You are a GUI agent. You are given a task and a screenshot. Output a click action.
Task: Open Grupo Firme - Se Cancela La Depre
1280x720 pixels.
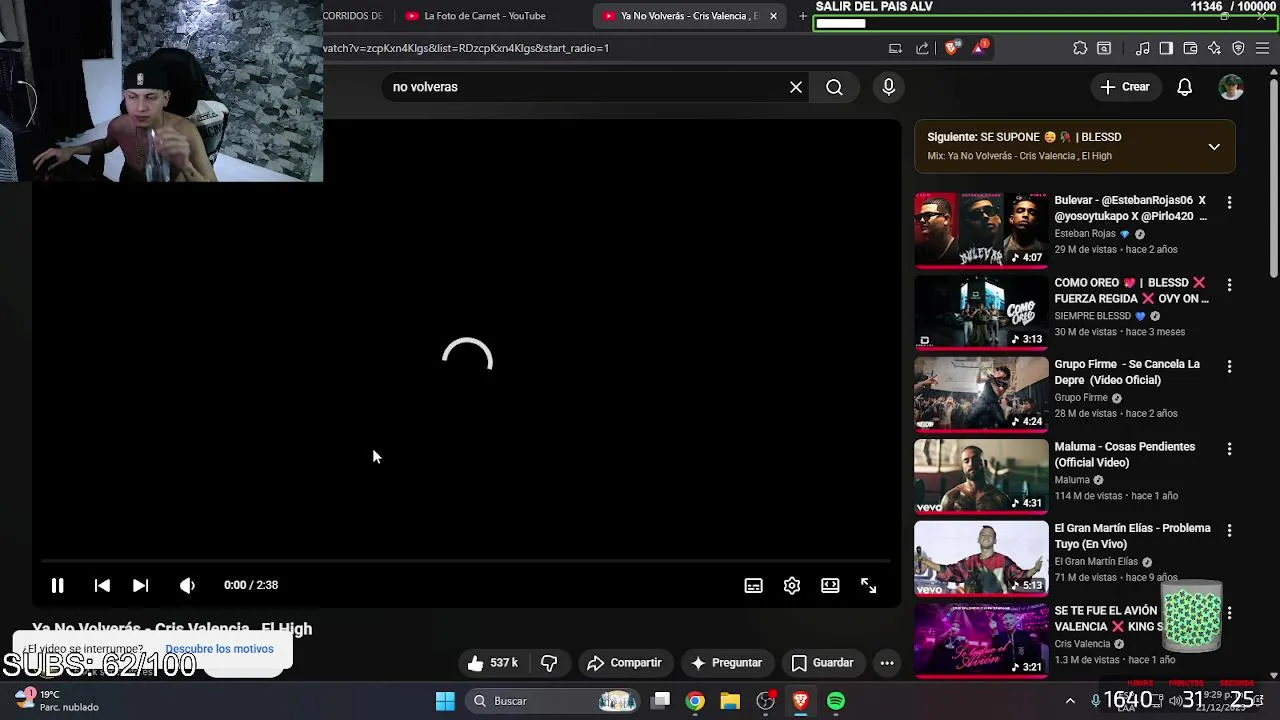tap(1127, 372)
